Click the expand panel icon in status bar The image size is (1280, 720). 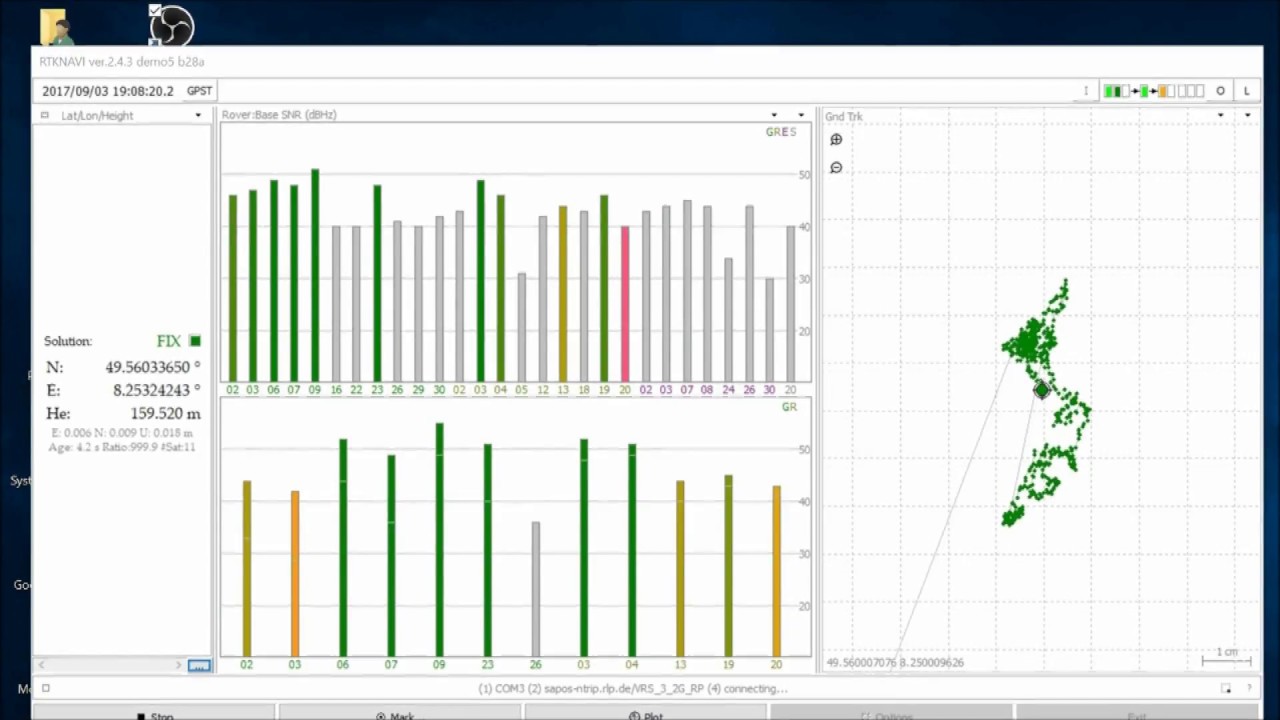[x=1226, y=688]
